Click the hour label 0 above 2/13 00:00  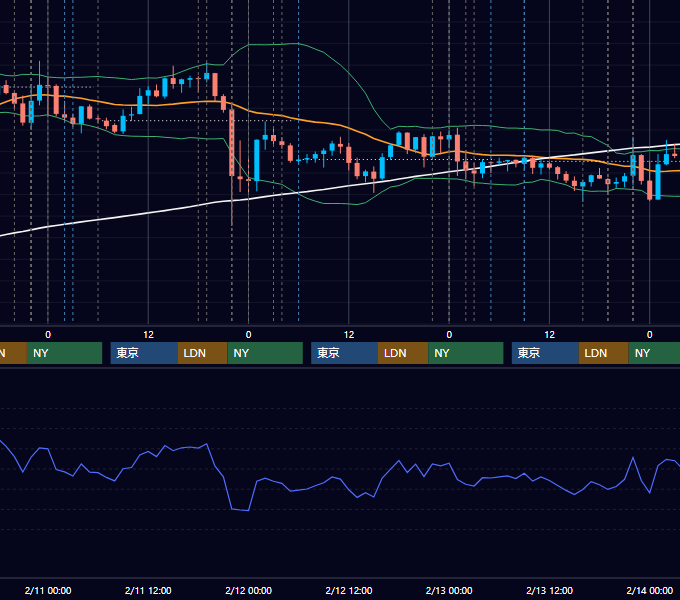click(449, 335)
